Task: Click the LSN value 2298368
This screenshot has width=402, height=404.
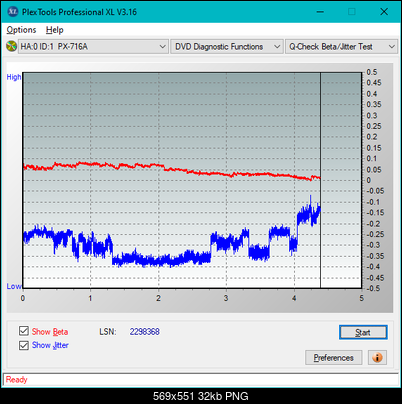Action: point(145,332)
